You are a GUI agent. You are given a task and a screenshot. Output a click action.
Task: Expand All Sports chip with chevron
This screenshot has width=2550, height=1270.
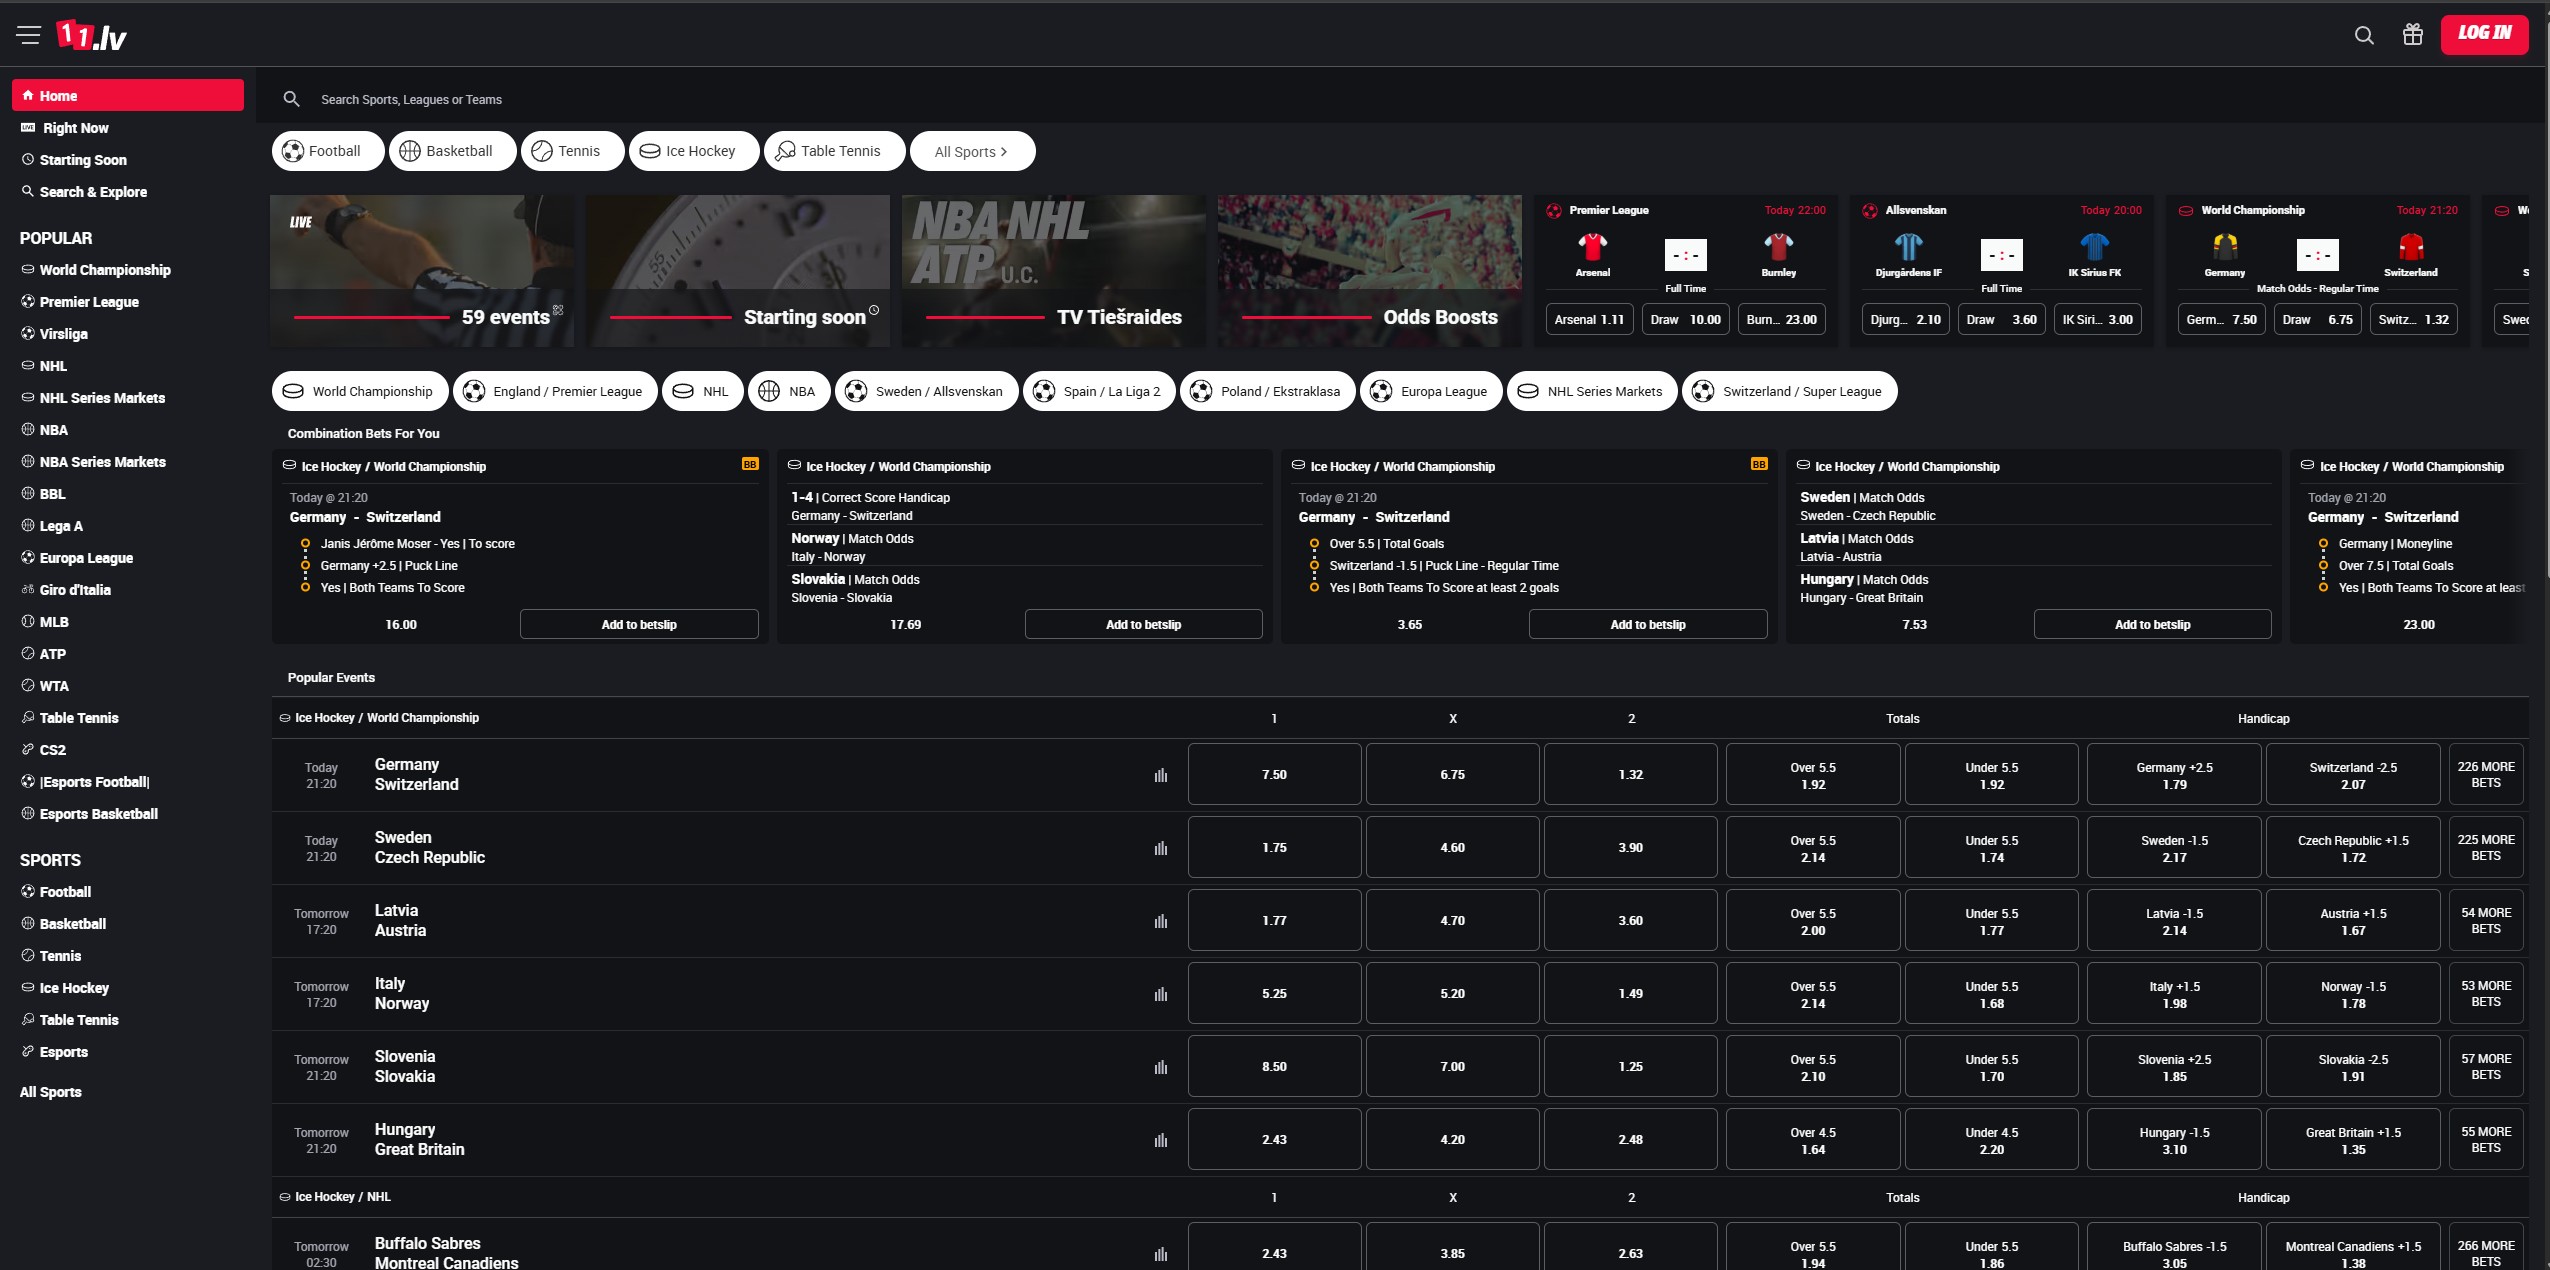972,151
